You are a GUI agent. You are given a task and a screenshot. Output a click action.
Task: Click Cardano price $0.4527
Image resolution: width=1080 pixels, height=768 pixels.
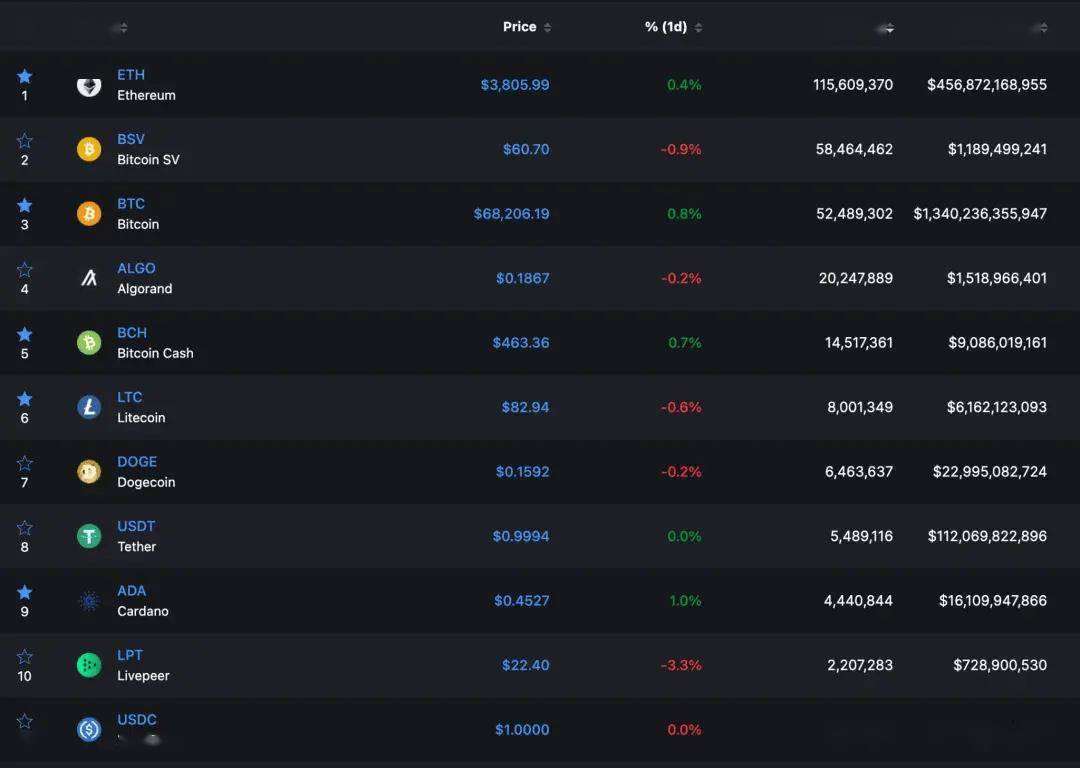click(521, 601)
